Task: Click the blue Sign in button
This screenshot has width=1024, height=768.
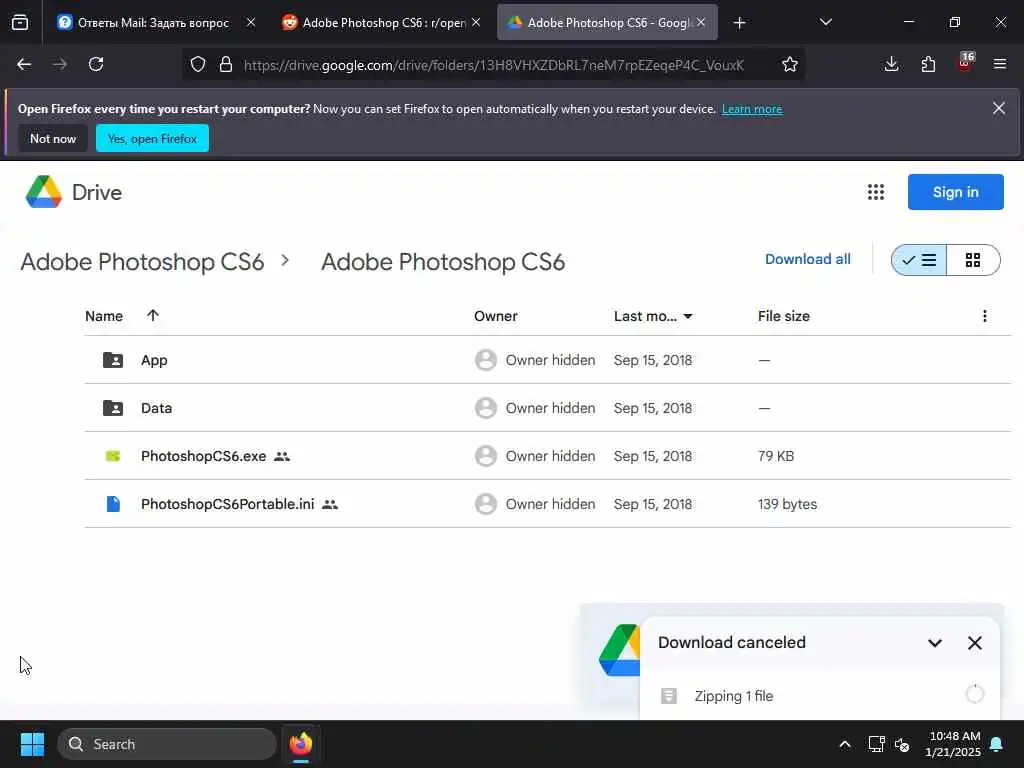Action: [x=955, y=192]
